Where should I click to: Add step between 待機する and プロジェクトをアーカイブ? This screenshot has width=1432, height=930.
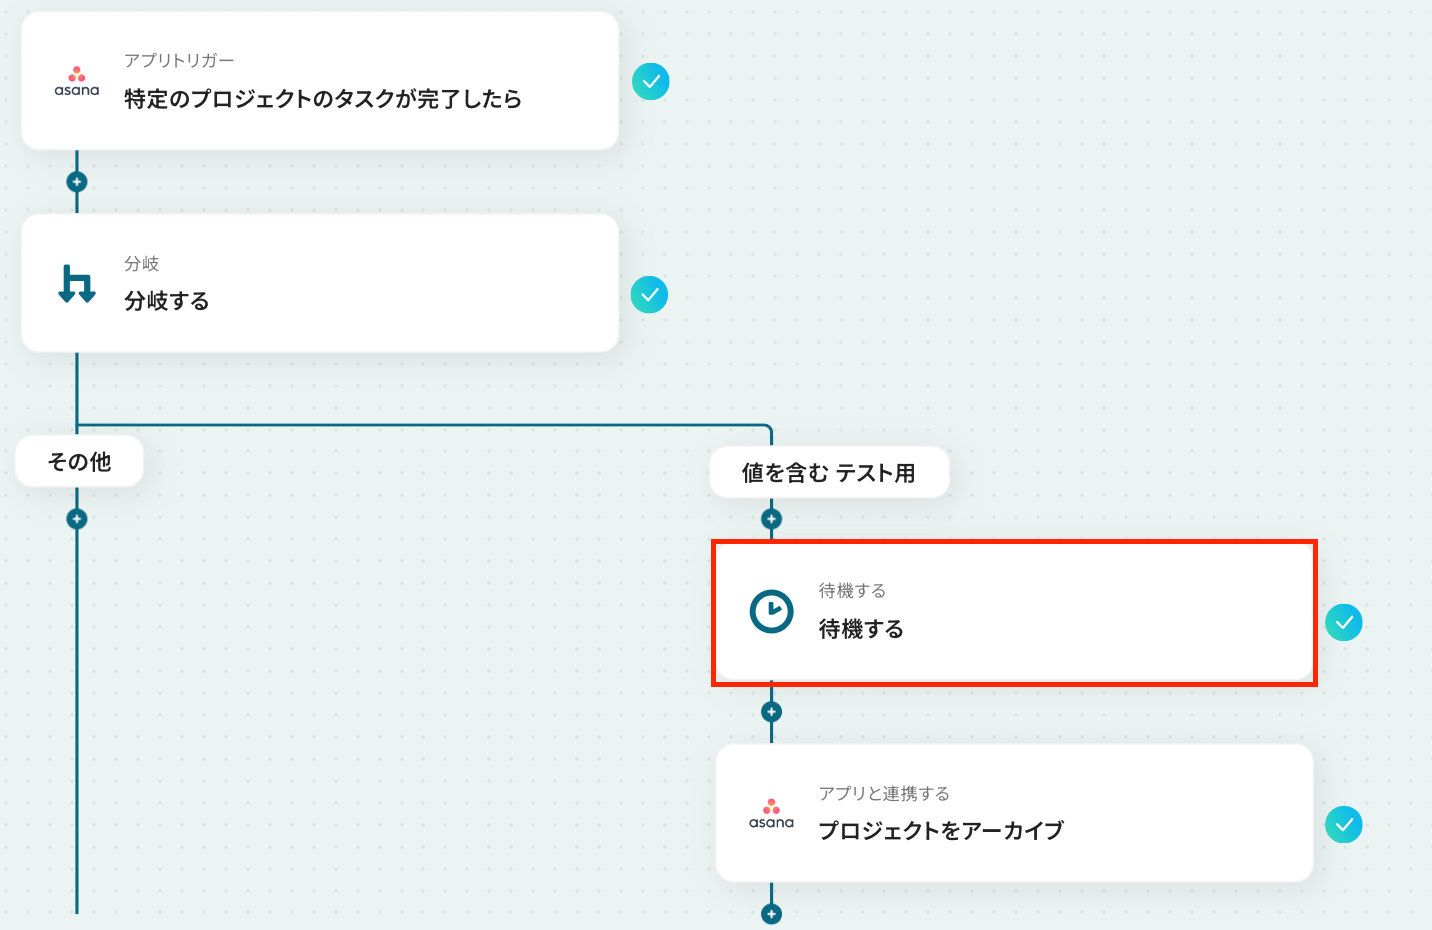[x=771, y=712]
